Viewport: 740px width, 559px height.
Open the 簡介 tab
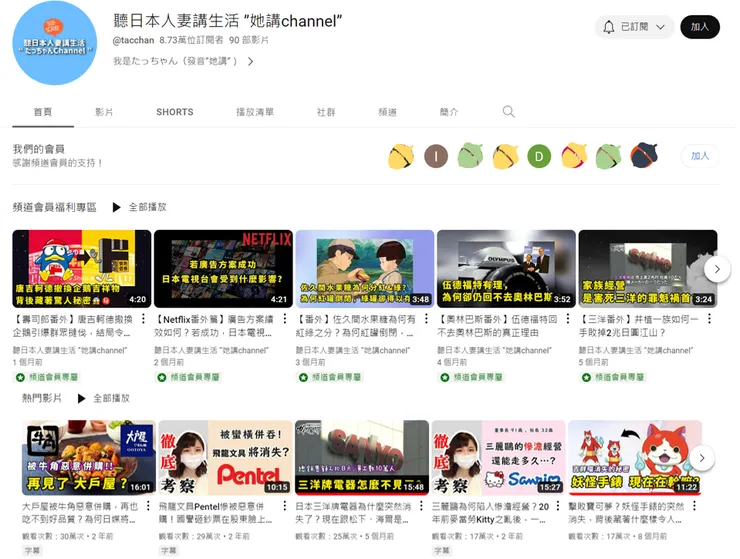(449, 112)
